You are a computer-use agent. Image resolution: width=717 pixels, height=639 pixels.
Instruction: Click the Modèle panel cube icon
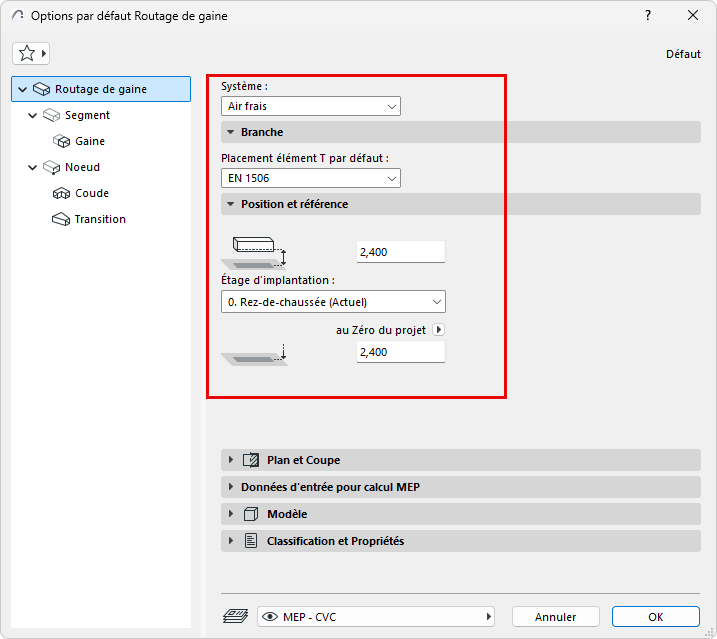coord(251,514)
